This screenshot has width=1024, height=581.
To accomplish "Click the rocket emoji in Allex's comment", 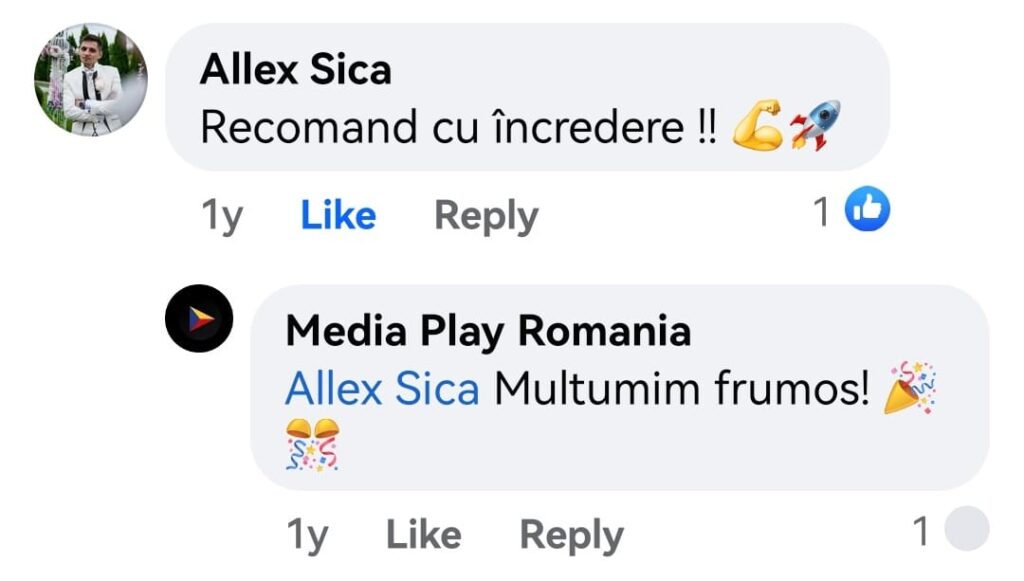I will [814, 126].
